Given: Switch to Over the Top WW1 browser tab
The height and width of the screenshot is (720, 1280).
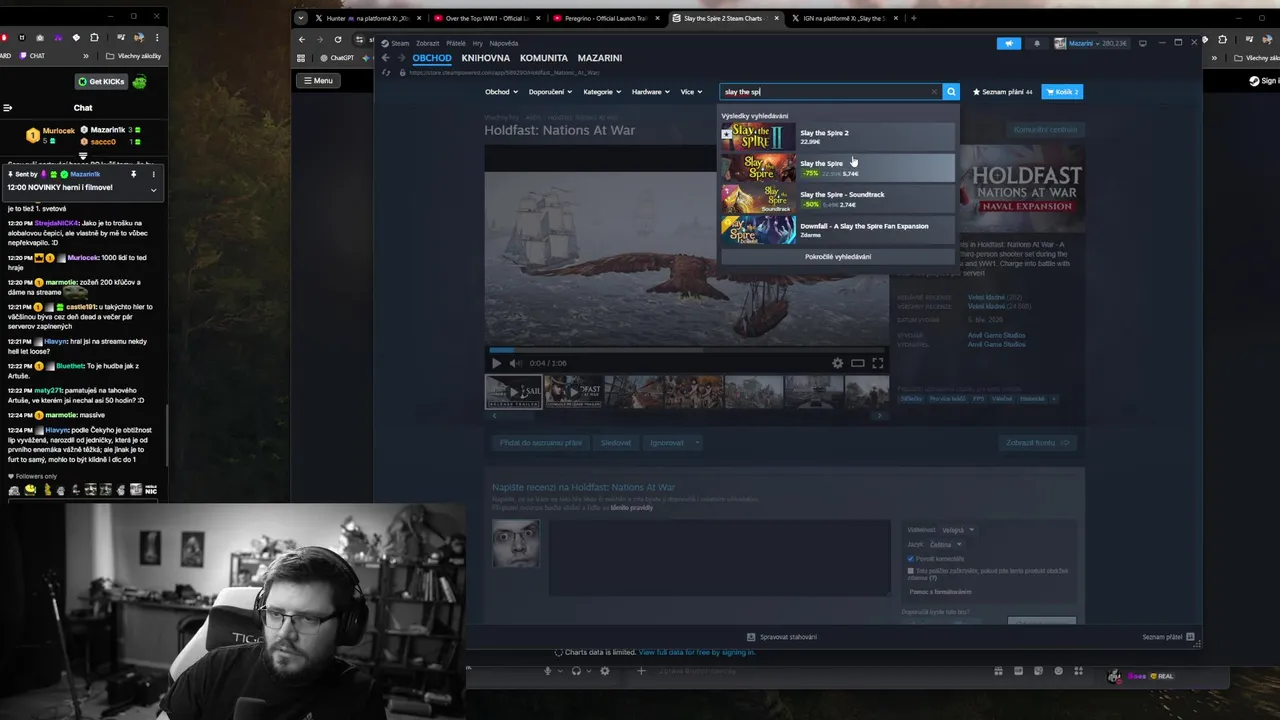Looking at the screenshot, I should (487, 18).
